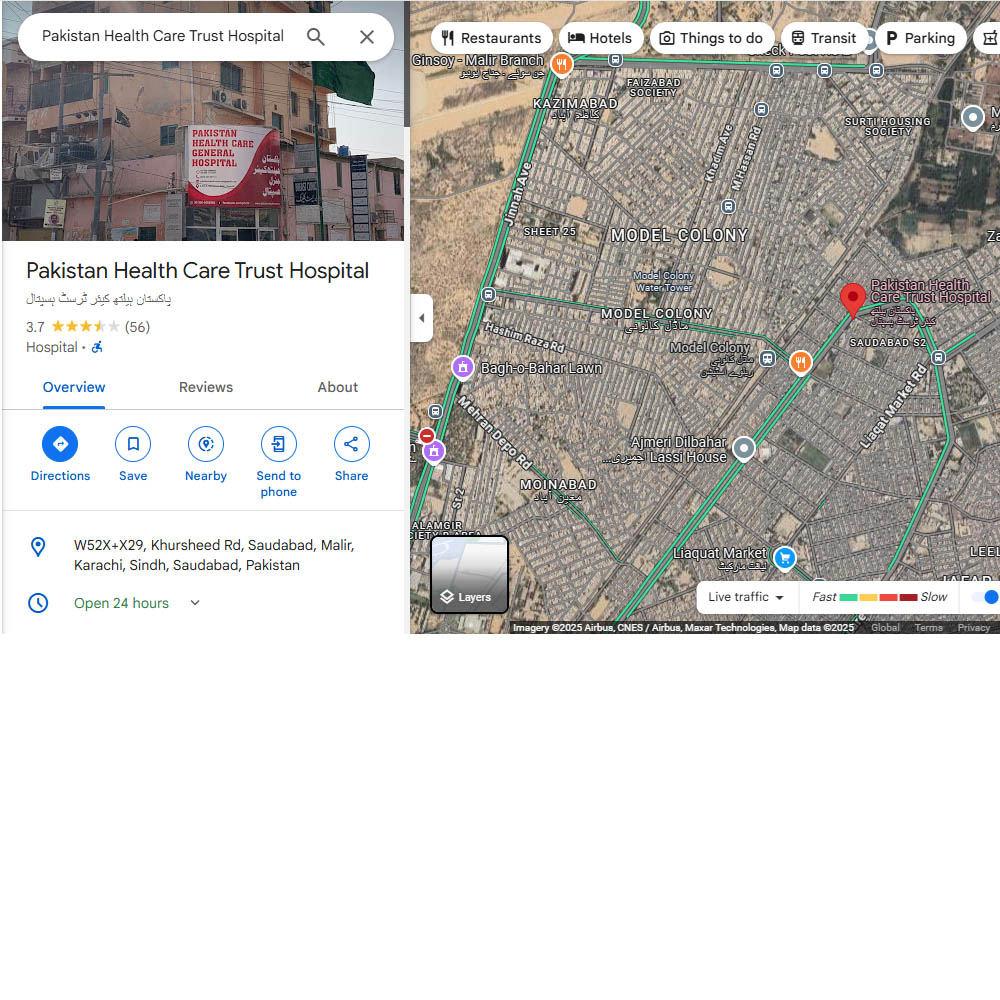Image resolution: width=1000 pixels, height=1000 pixels.
Task: Get Directions to the hospital
Action: point(60,444)
